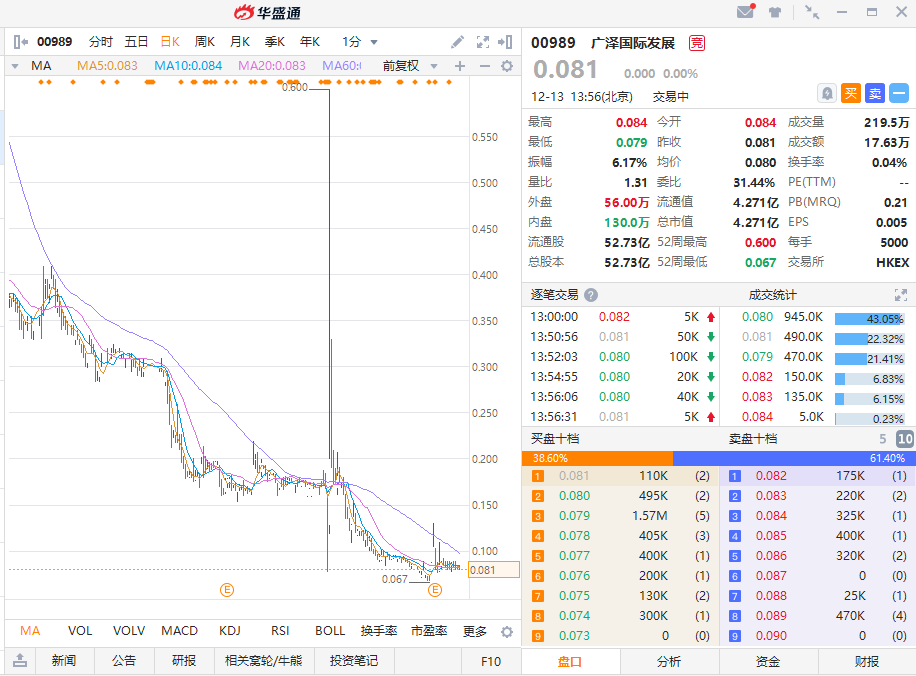Expand the chart to fullscreen
Image resolution: width=916 pixels, height=676 pixels.
pos(483,42)
